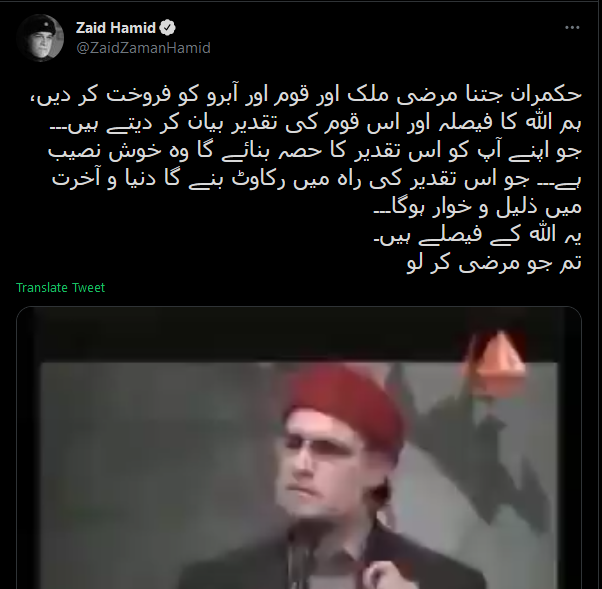Click the speaker's red cap in video
Screen dimensions: 602x589
(x=344, y=401)
